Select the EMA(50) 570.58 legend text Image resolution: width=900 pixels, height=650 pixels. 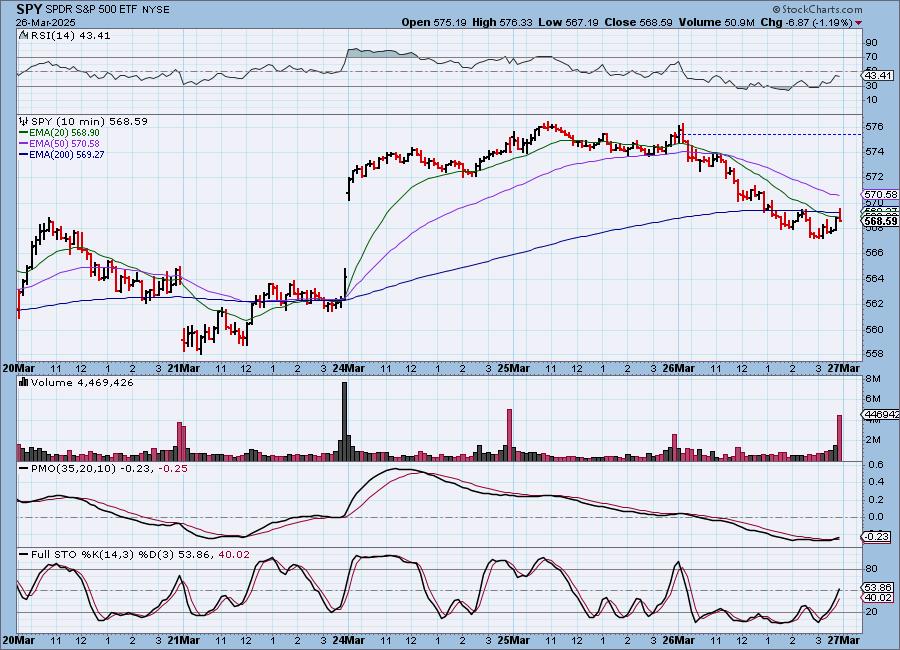(x=64, y=144)
